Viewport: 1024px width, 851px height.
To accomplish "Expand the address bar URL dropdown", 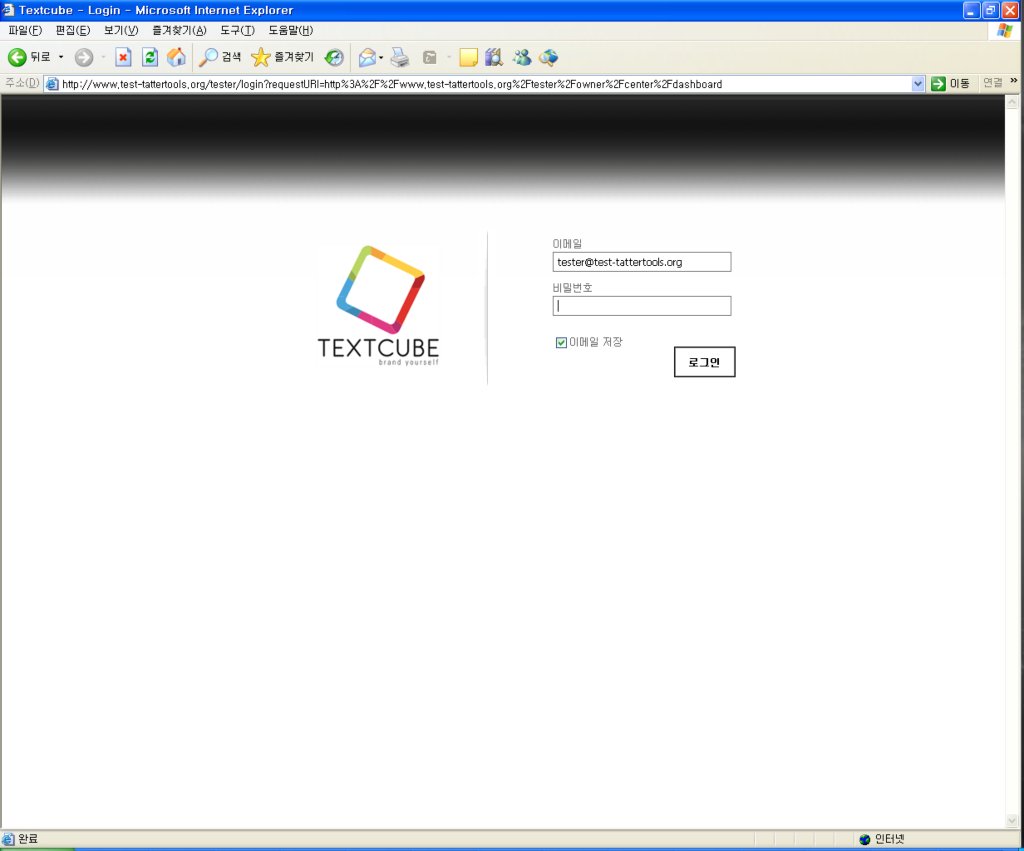I will coord(918,84).
